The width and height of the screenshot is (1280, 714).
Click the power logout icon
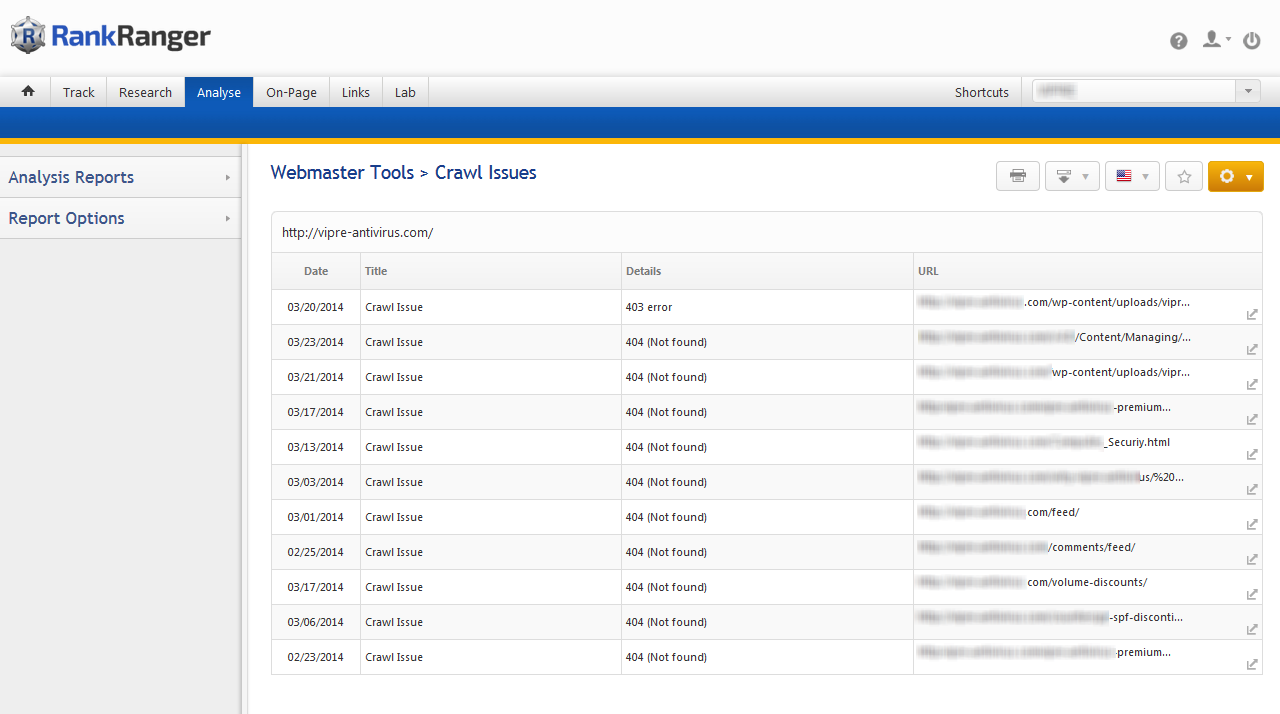(x=1251, y=41)
